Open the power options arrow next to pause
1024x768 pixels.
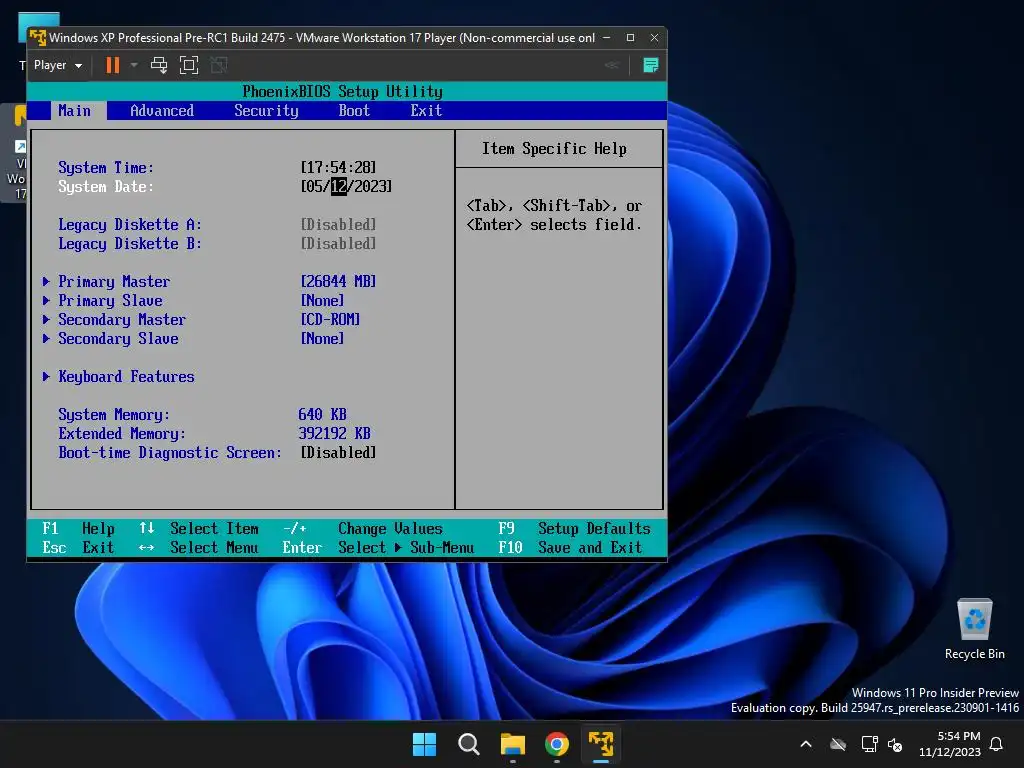[134, 65]
